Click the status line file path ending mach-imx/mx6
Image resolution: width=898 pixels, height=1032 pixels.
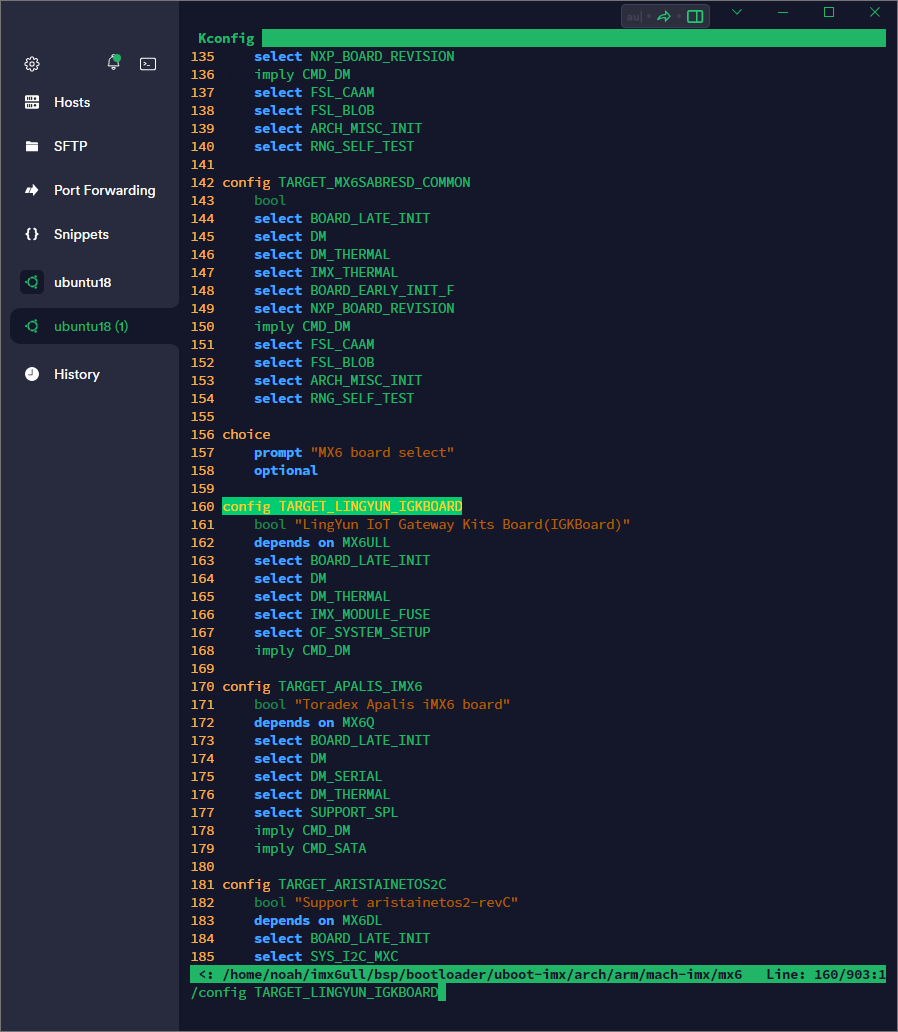482,974
